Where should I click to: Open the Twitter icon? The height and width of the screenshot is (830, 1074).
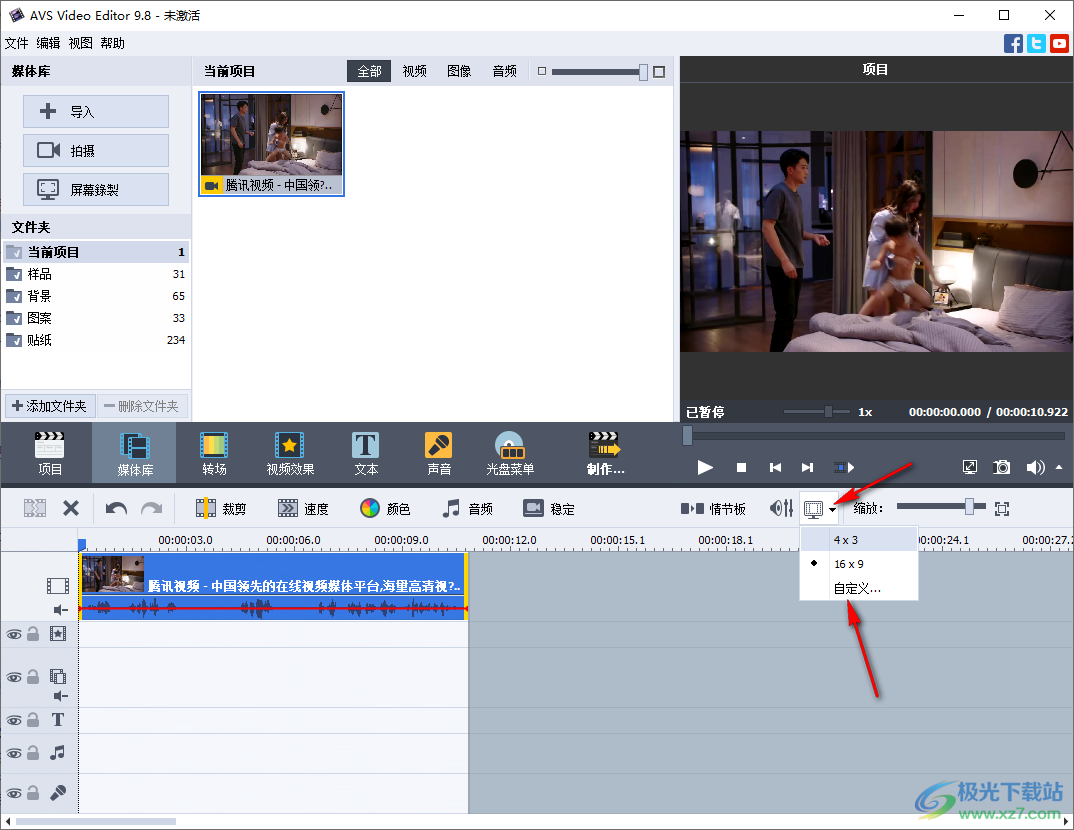point(1036,44)
